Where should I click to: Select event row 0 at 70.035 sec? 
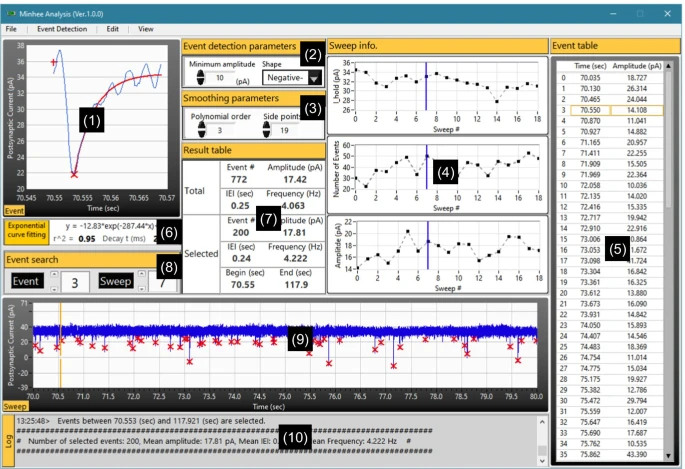coord(610,78)
